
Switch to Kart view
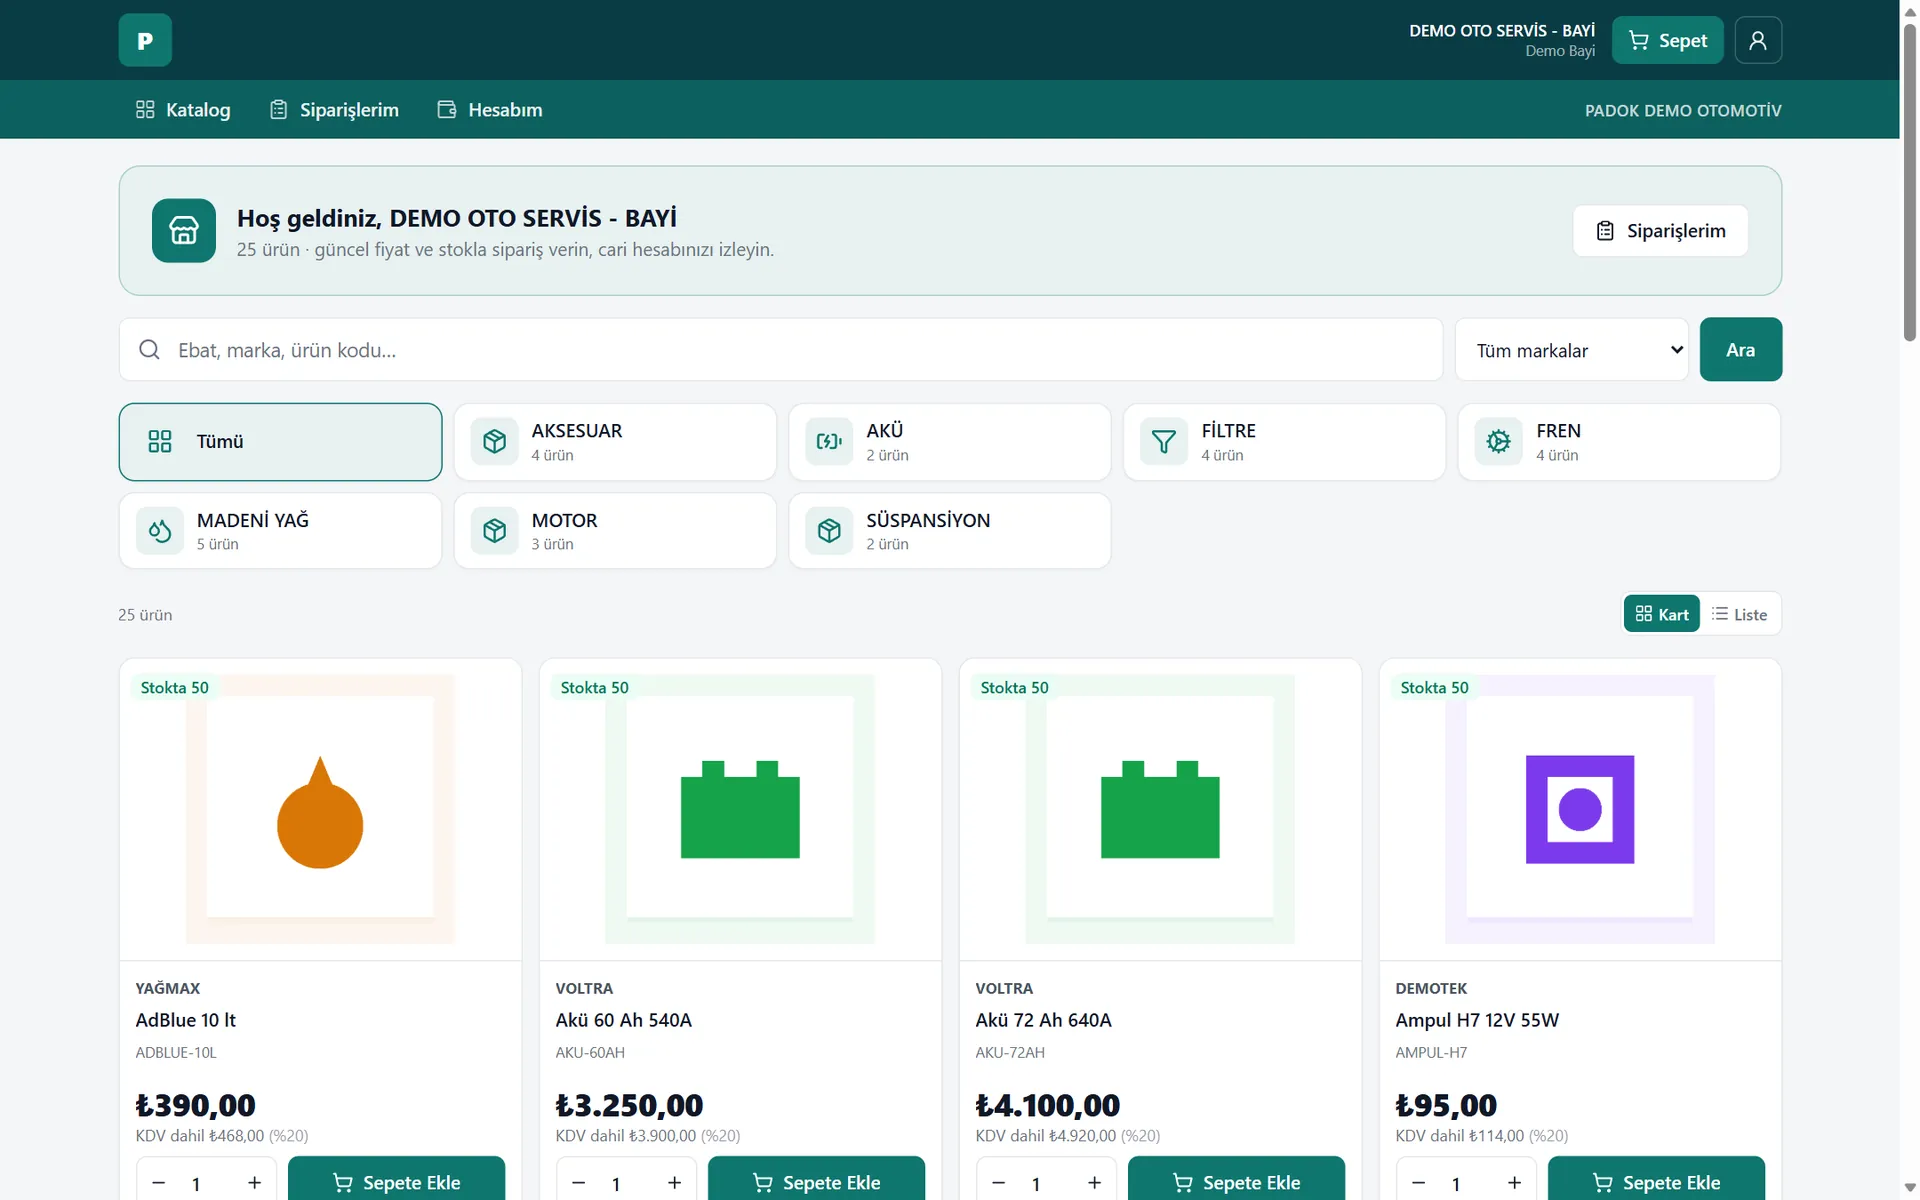(1662, 614)
